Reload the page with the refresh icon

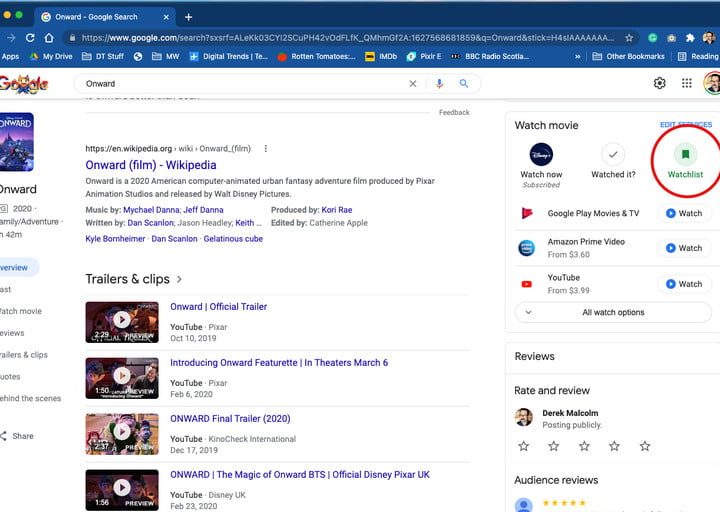30,38
